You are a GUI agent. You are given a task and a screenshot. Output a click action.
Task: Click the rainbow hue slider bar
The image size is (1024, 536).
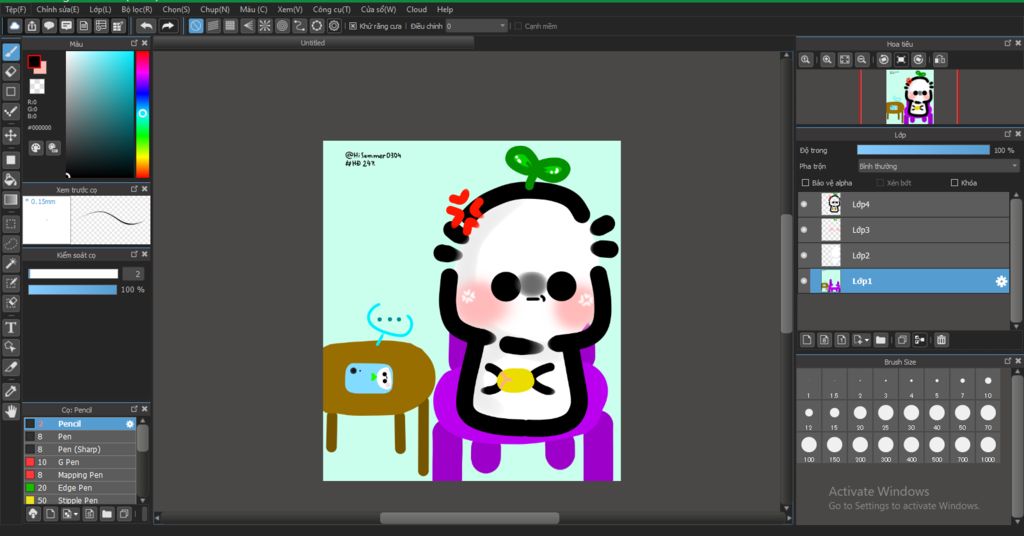click(x=142, y=114)
